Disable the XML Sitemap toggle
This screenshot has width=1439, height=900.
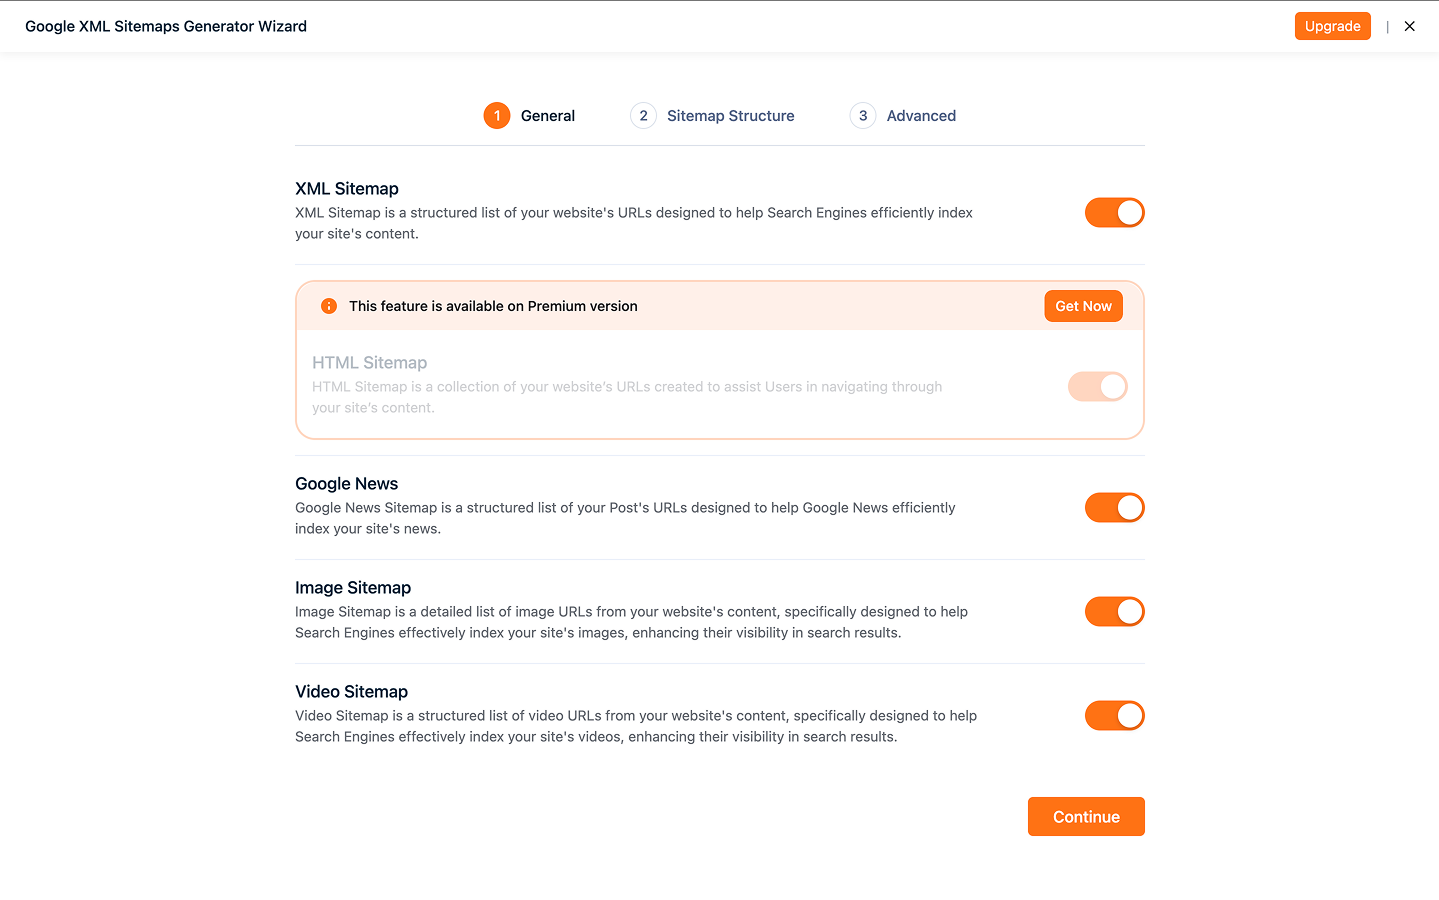coord(1114,213)
